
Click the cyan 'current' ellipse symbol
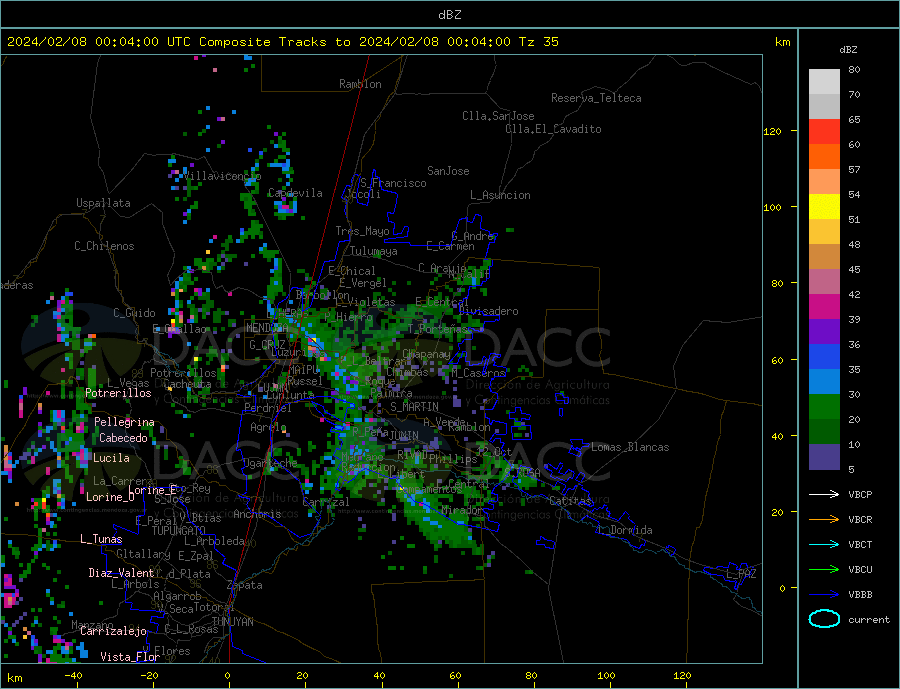click(824, 619)
